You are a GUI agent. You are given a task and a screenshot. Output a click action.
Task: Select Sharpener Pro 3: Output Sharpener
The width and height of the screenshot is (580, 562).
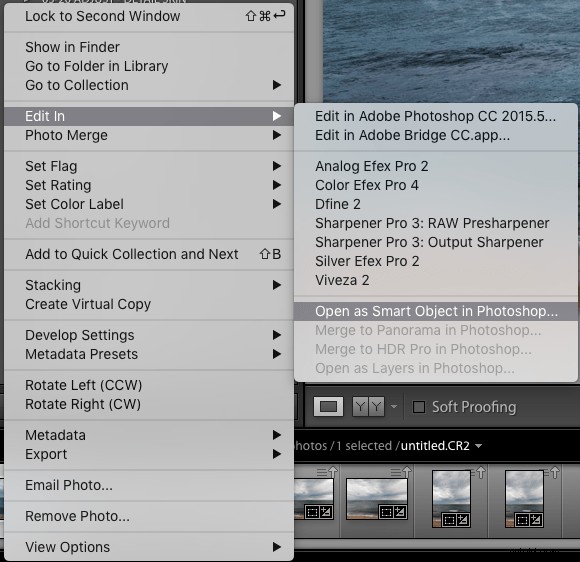pyautogui.click(x=436, y=242)
